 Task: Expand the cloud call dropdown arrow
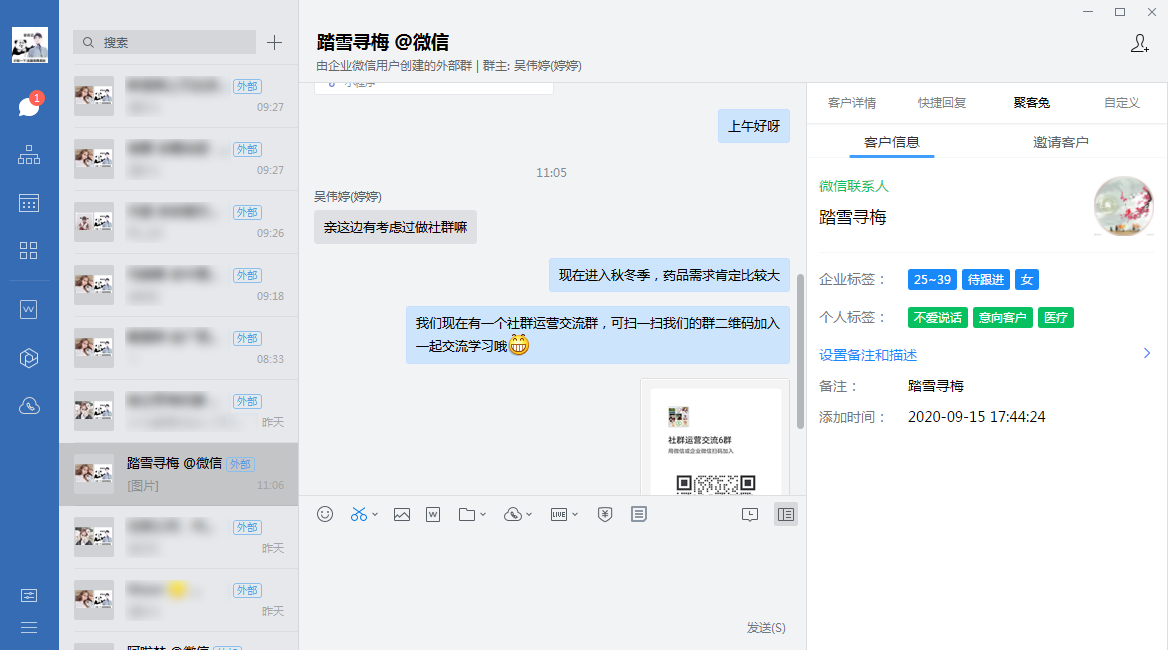(529, 514)
